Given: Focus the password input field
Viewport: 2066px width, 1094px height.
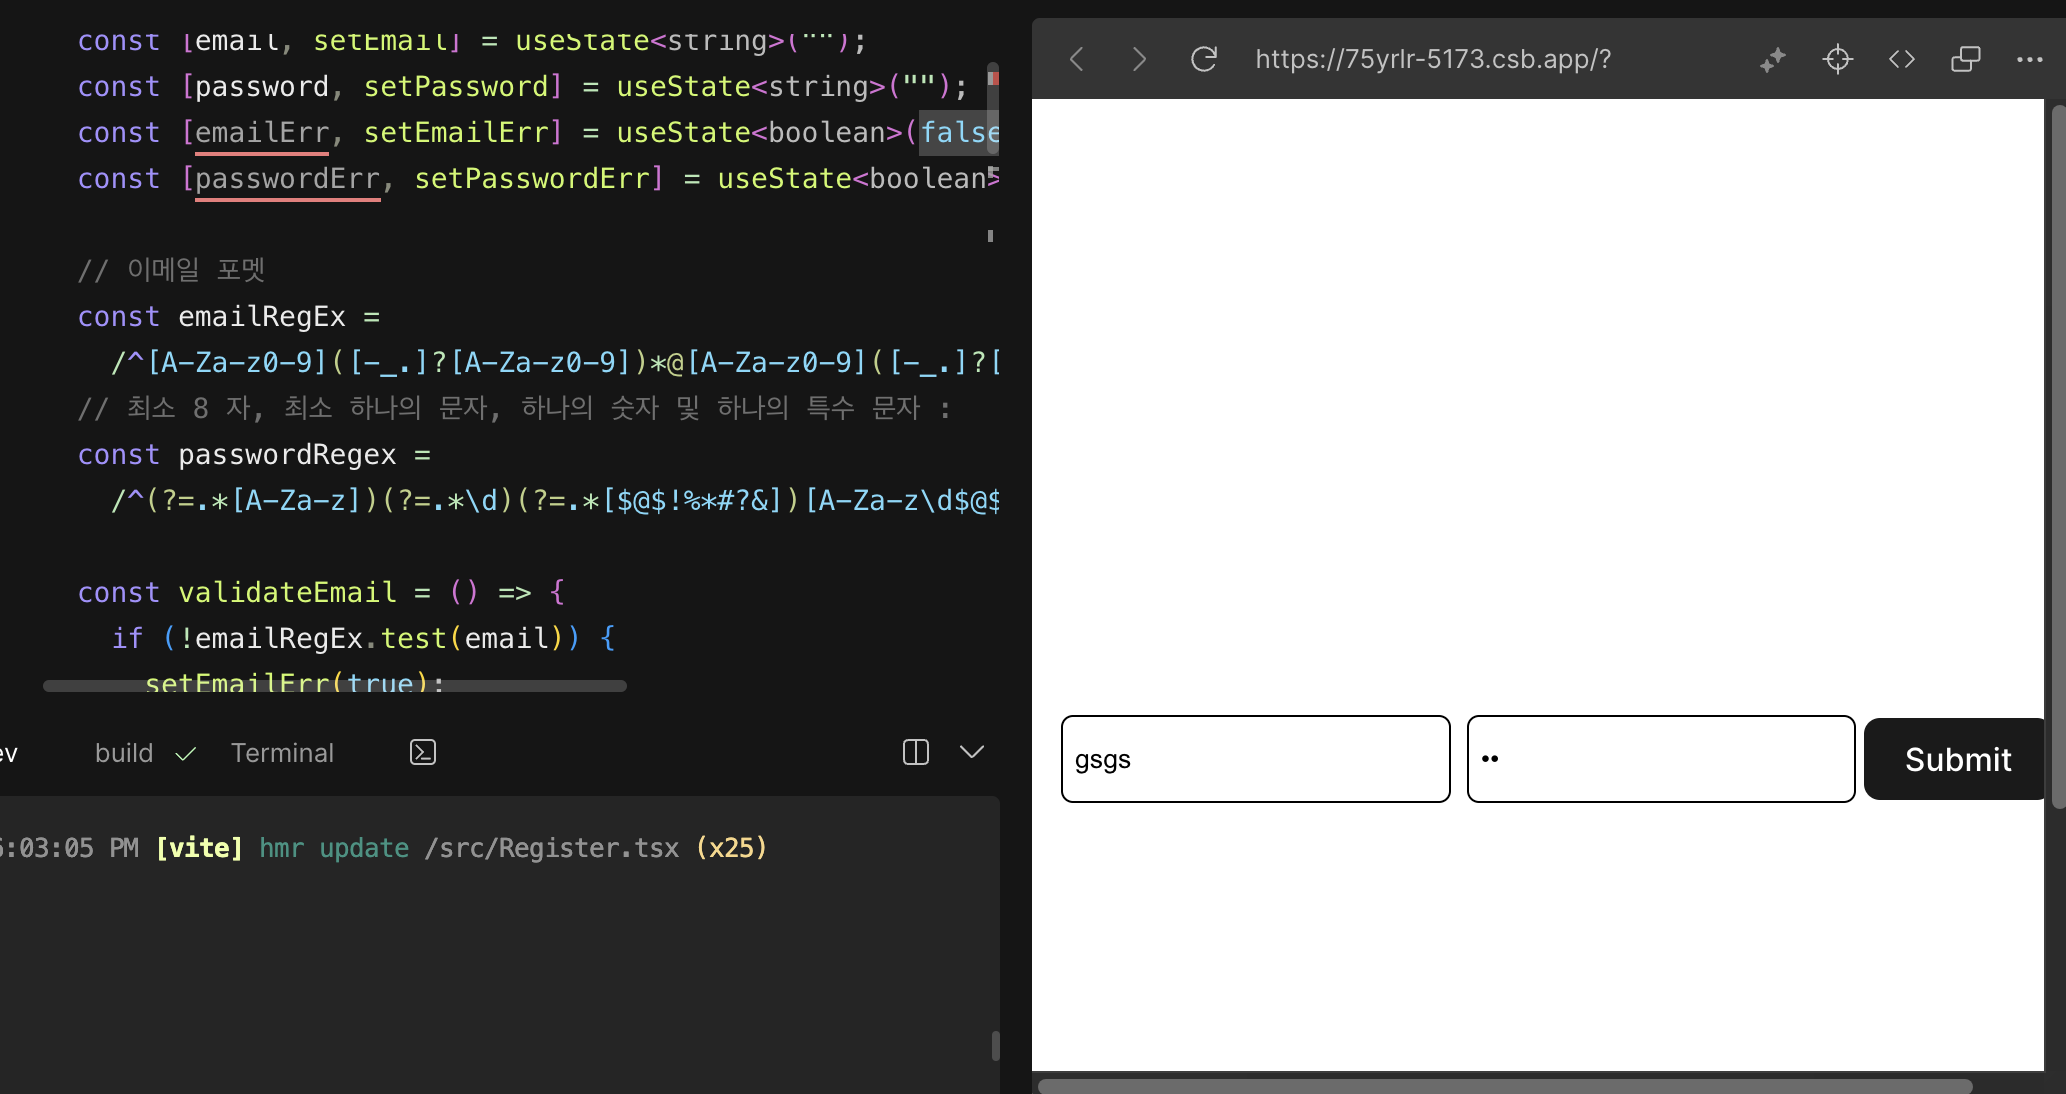Looking at the screenshot, I should pos(1659,759).
